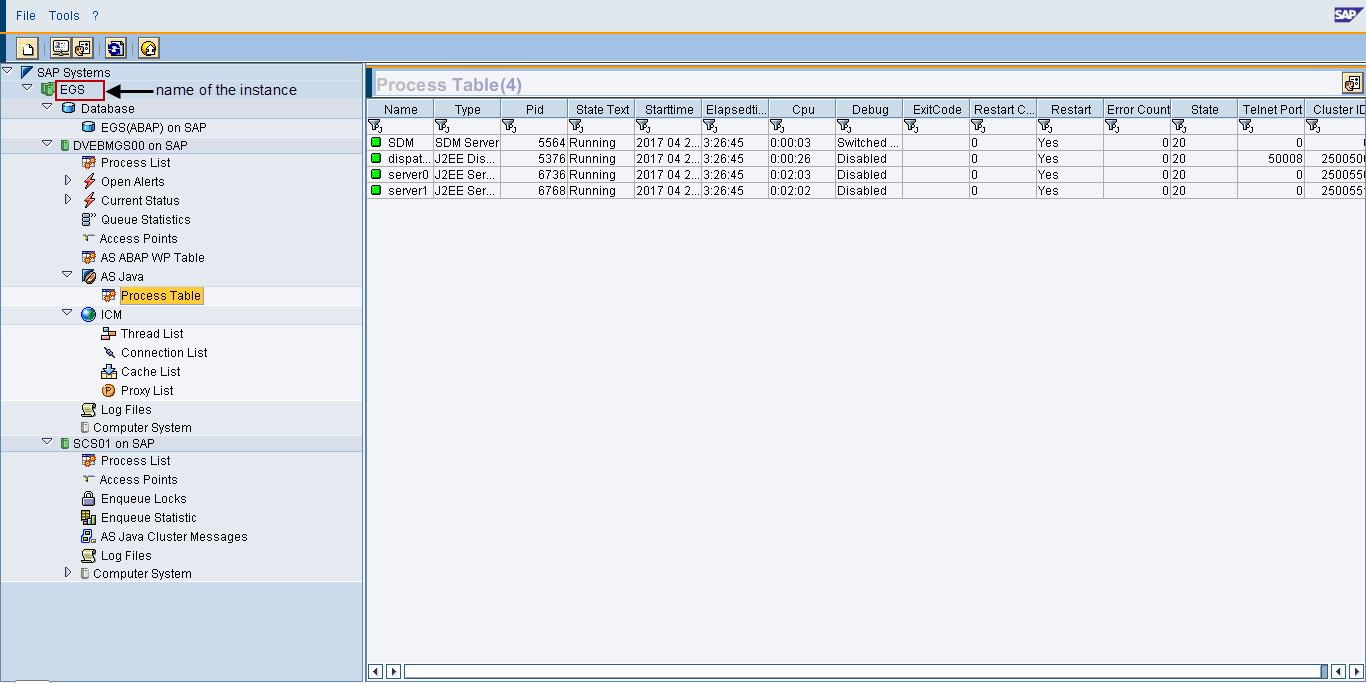Screen dimensions: 1366x683
Task: Click filter icon under Type column
Action: pyautogui.click(x=442, y=126)
